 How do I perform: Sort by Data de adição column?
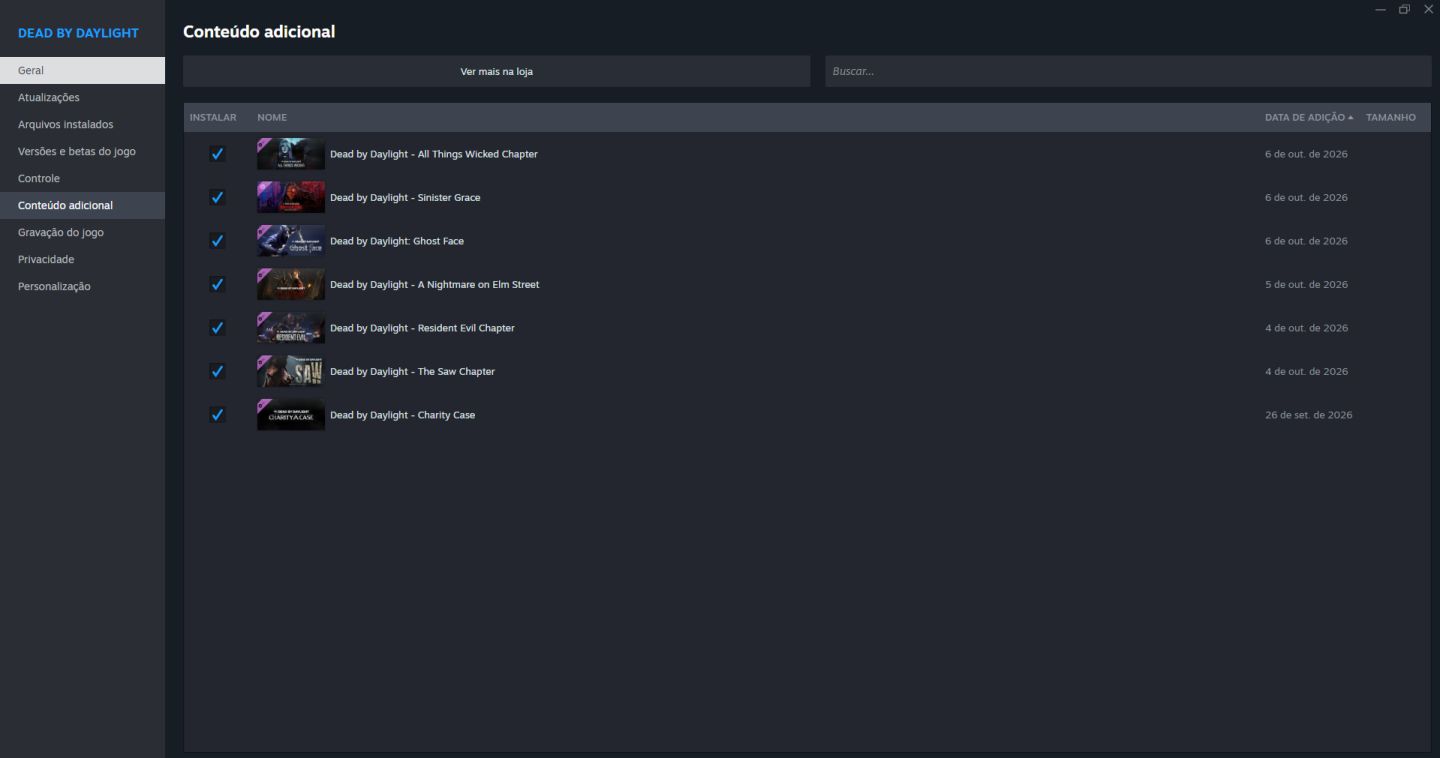[x=1308, y=117]
